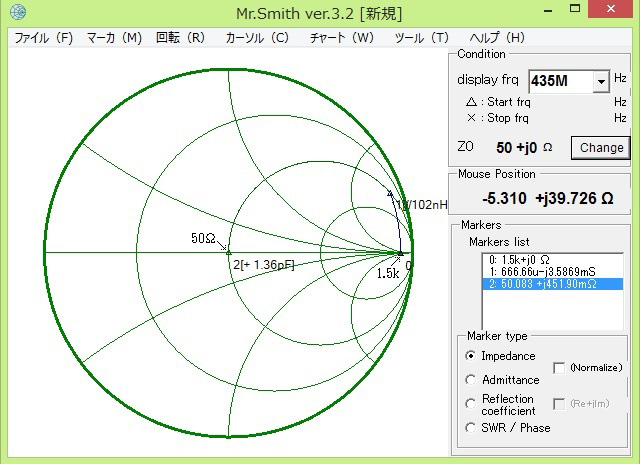Click the Start frq label
Screen dimensions: 640x464
(x=509, y=102)
